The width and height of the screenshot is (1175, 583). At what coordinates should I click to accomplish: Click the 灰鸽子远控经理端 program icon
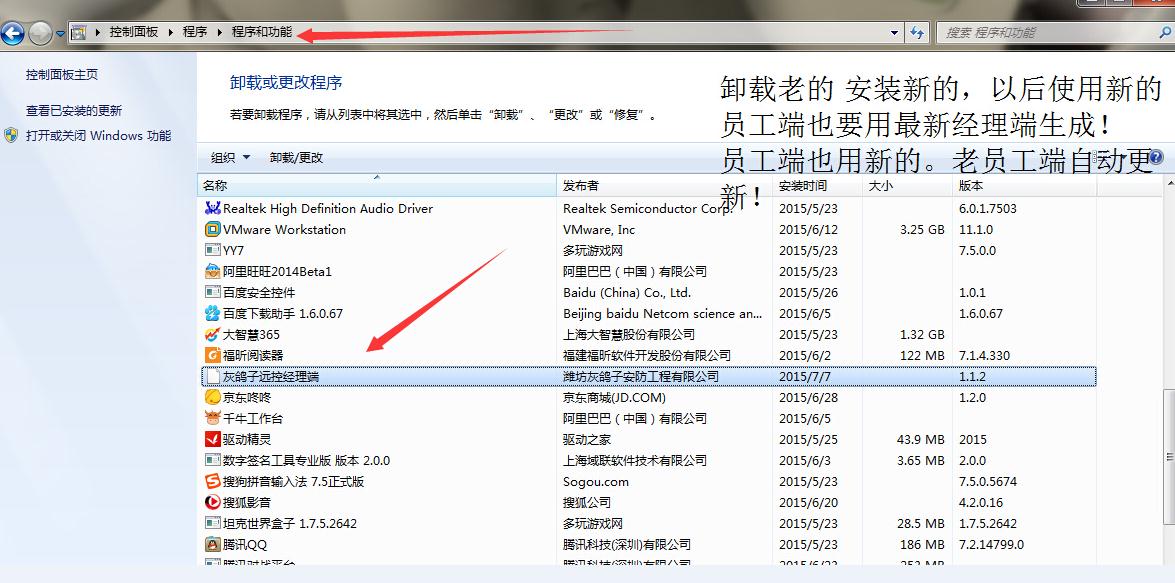(x=213, y=376)
